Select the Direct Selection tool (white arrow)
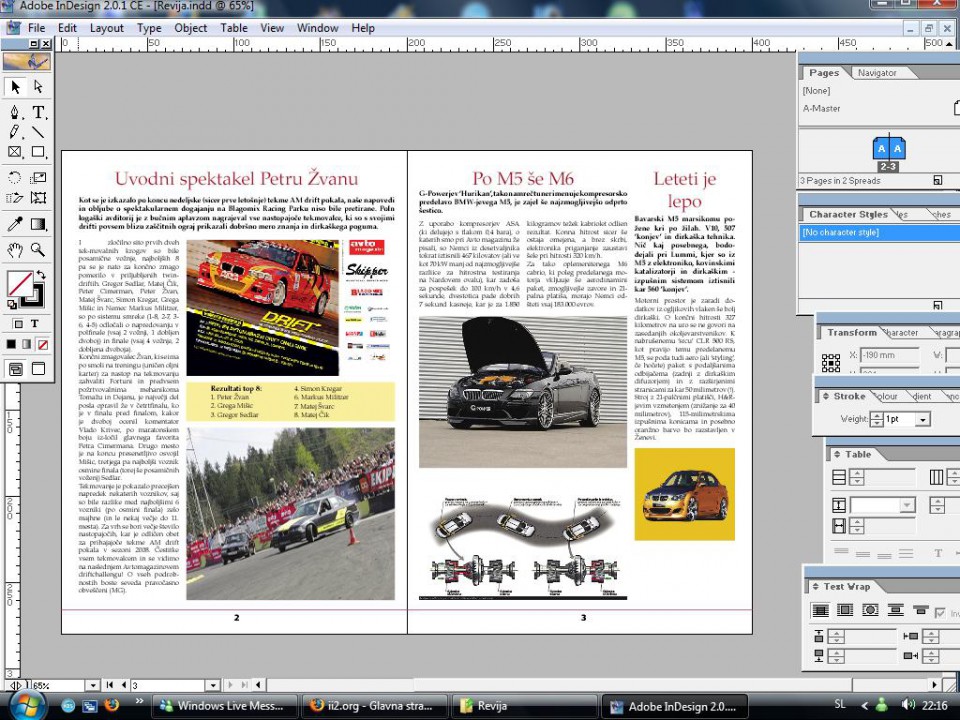Viewport: 960px width, 720px height. click(38, 87)
